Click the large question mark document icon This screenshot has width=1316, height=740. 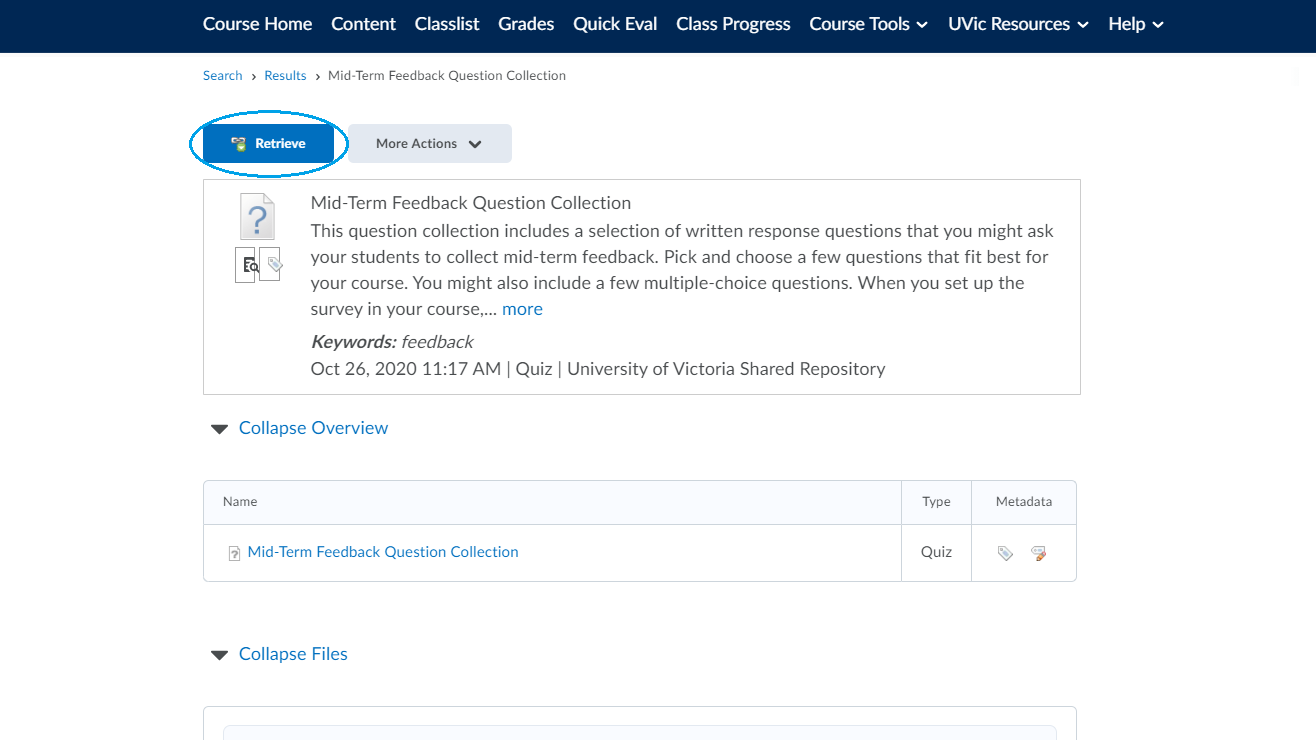point(257,216)
